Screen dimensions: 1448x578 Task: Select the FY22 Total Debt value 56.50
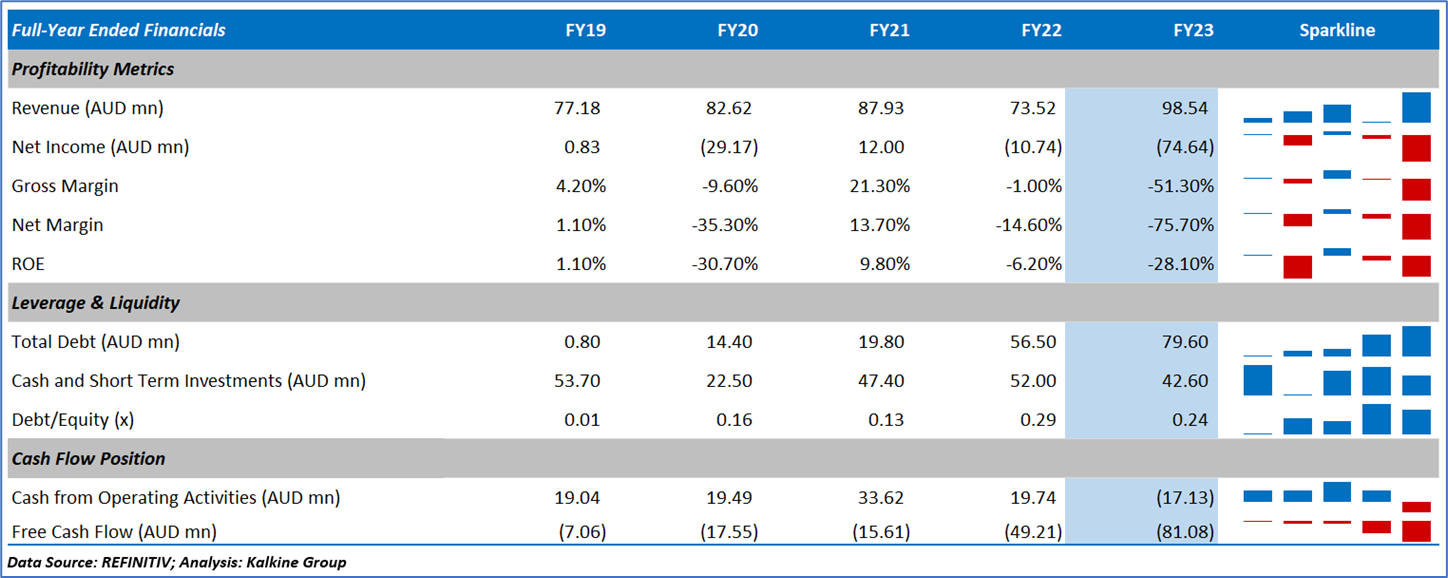pyautogui.click(x=1035, y=342)
